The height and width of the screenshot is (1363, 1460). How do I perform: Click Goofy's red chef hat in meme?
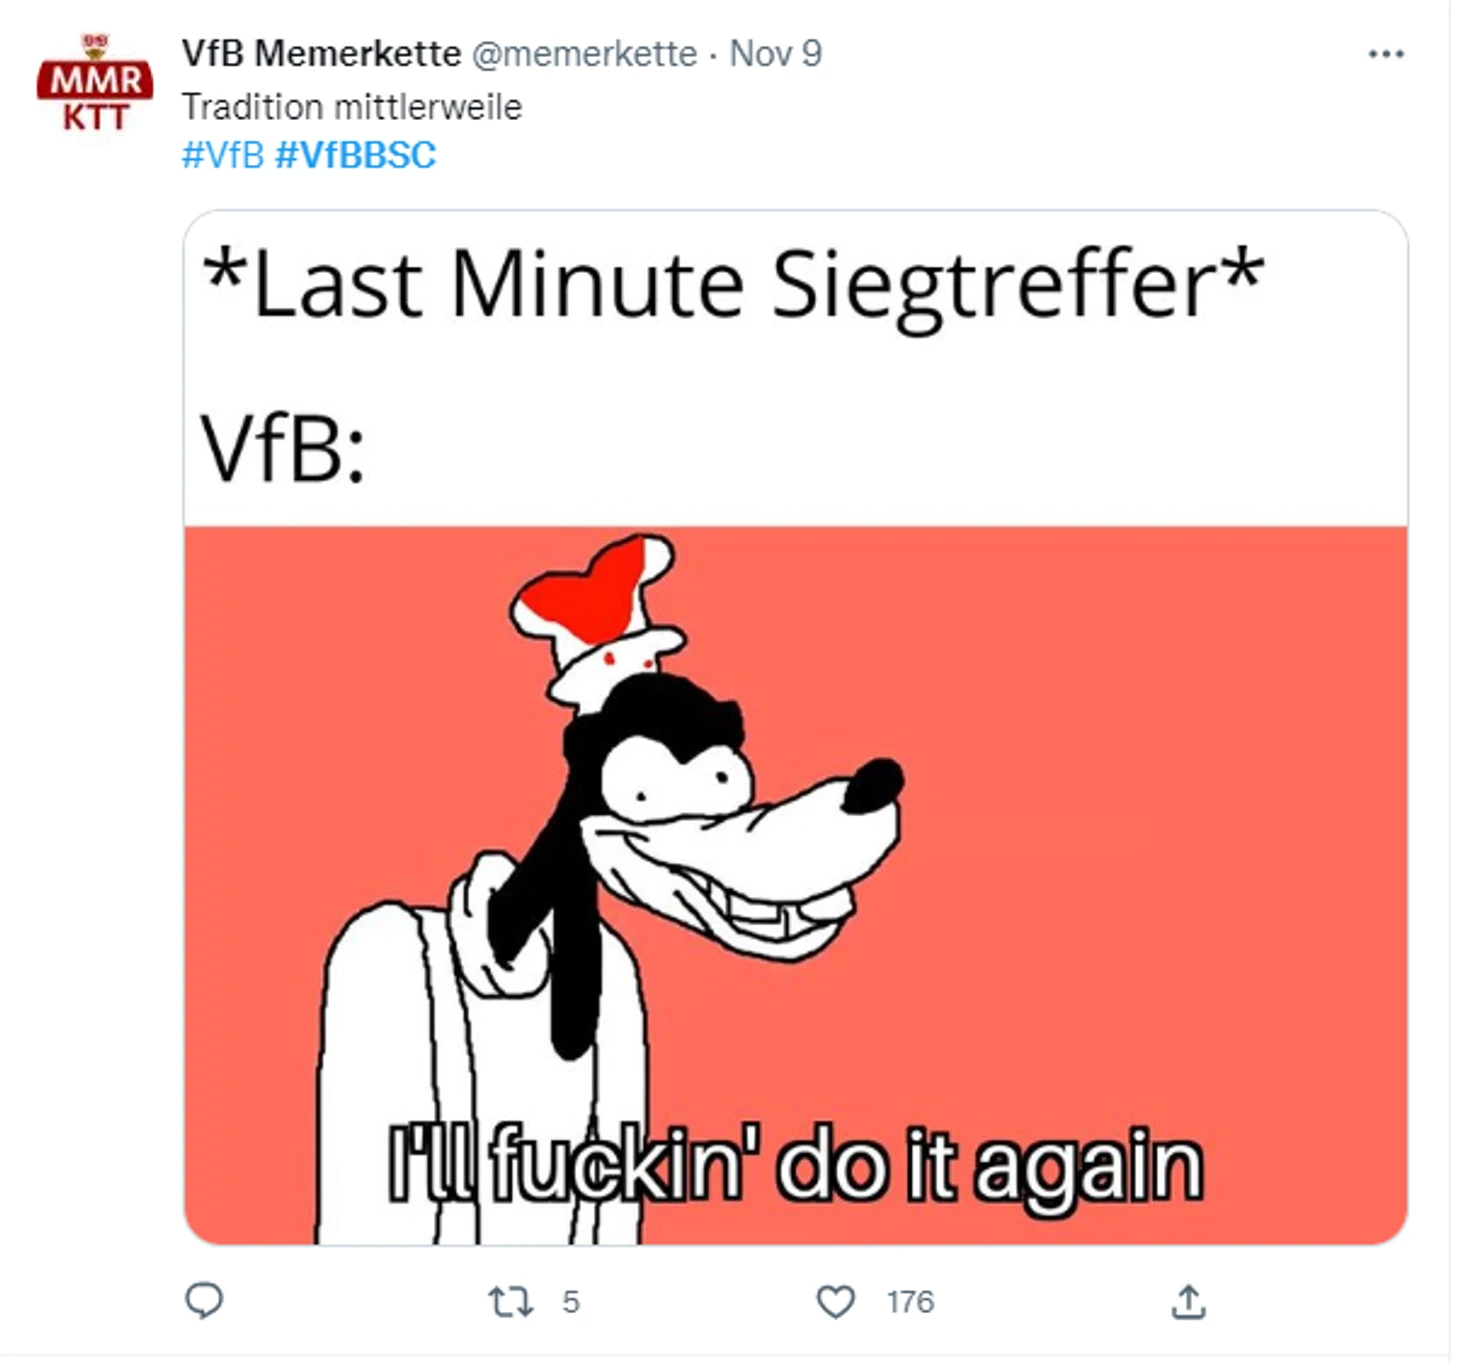598,617
